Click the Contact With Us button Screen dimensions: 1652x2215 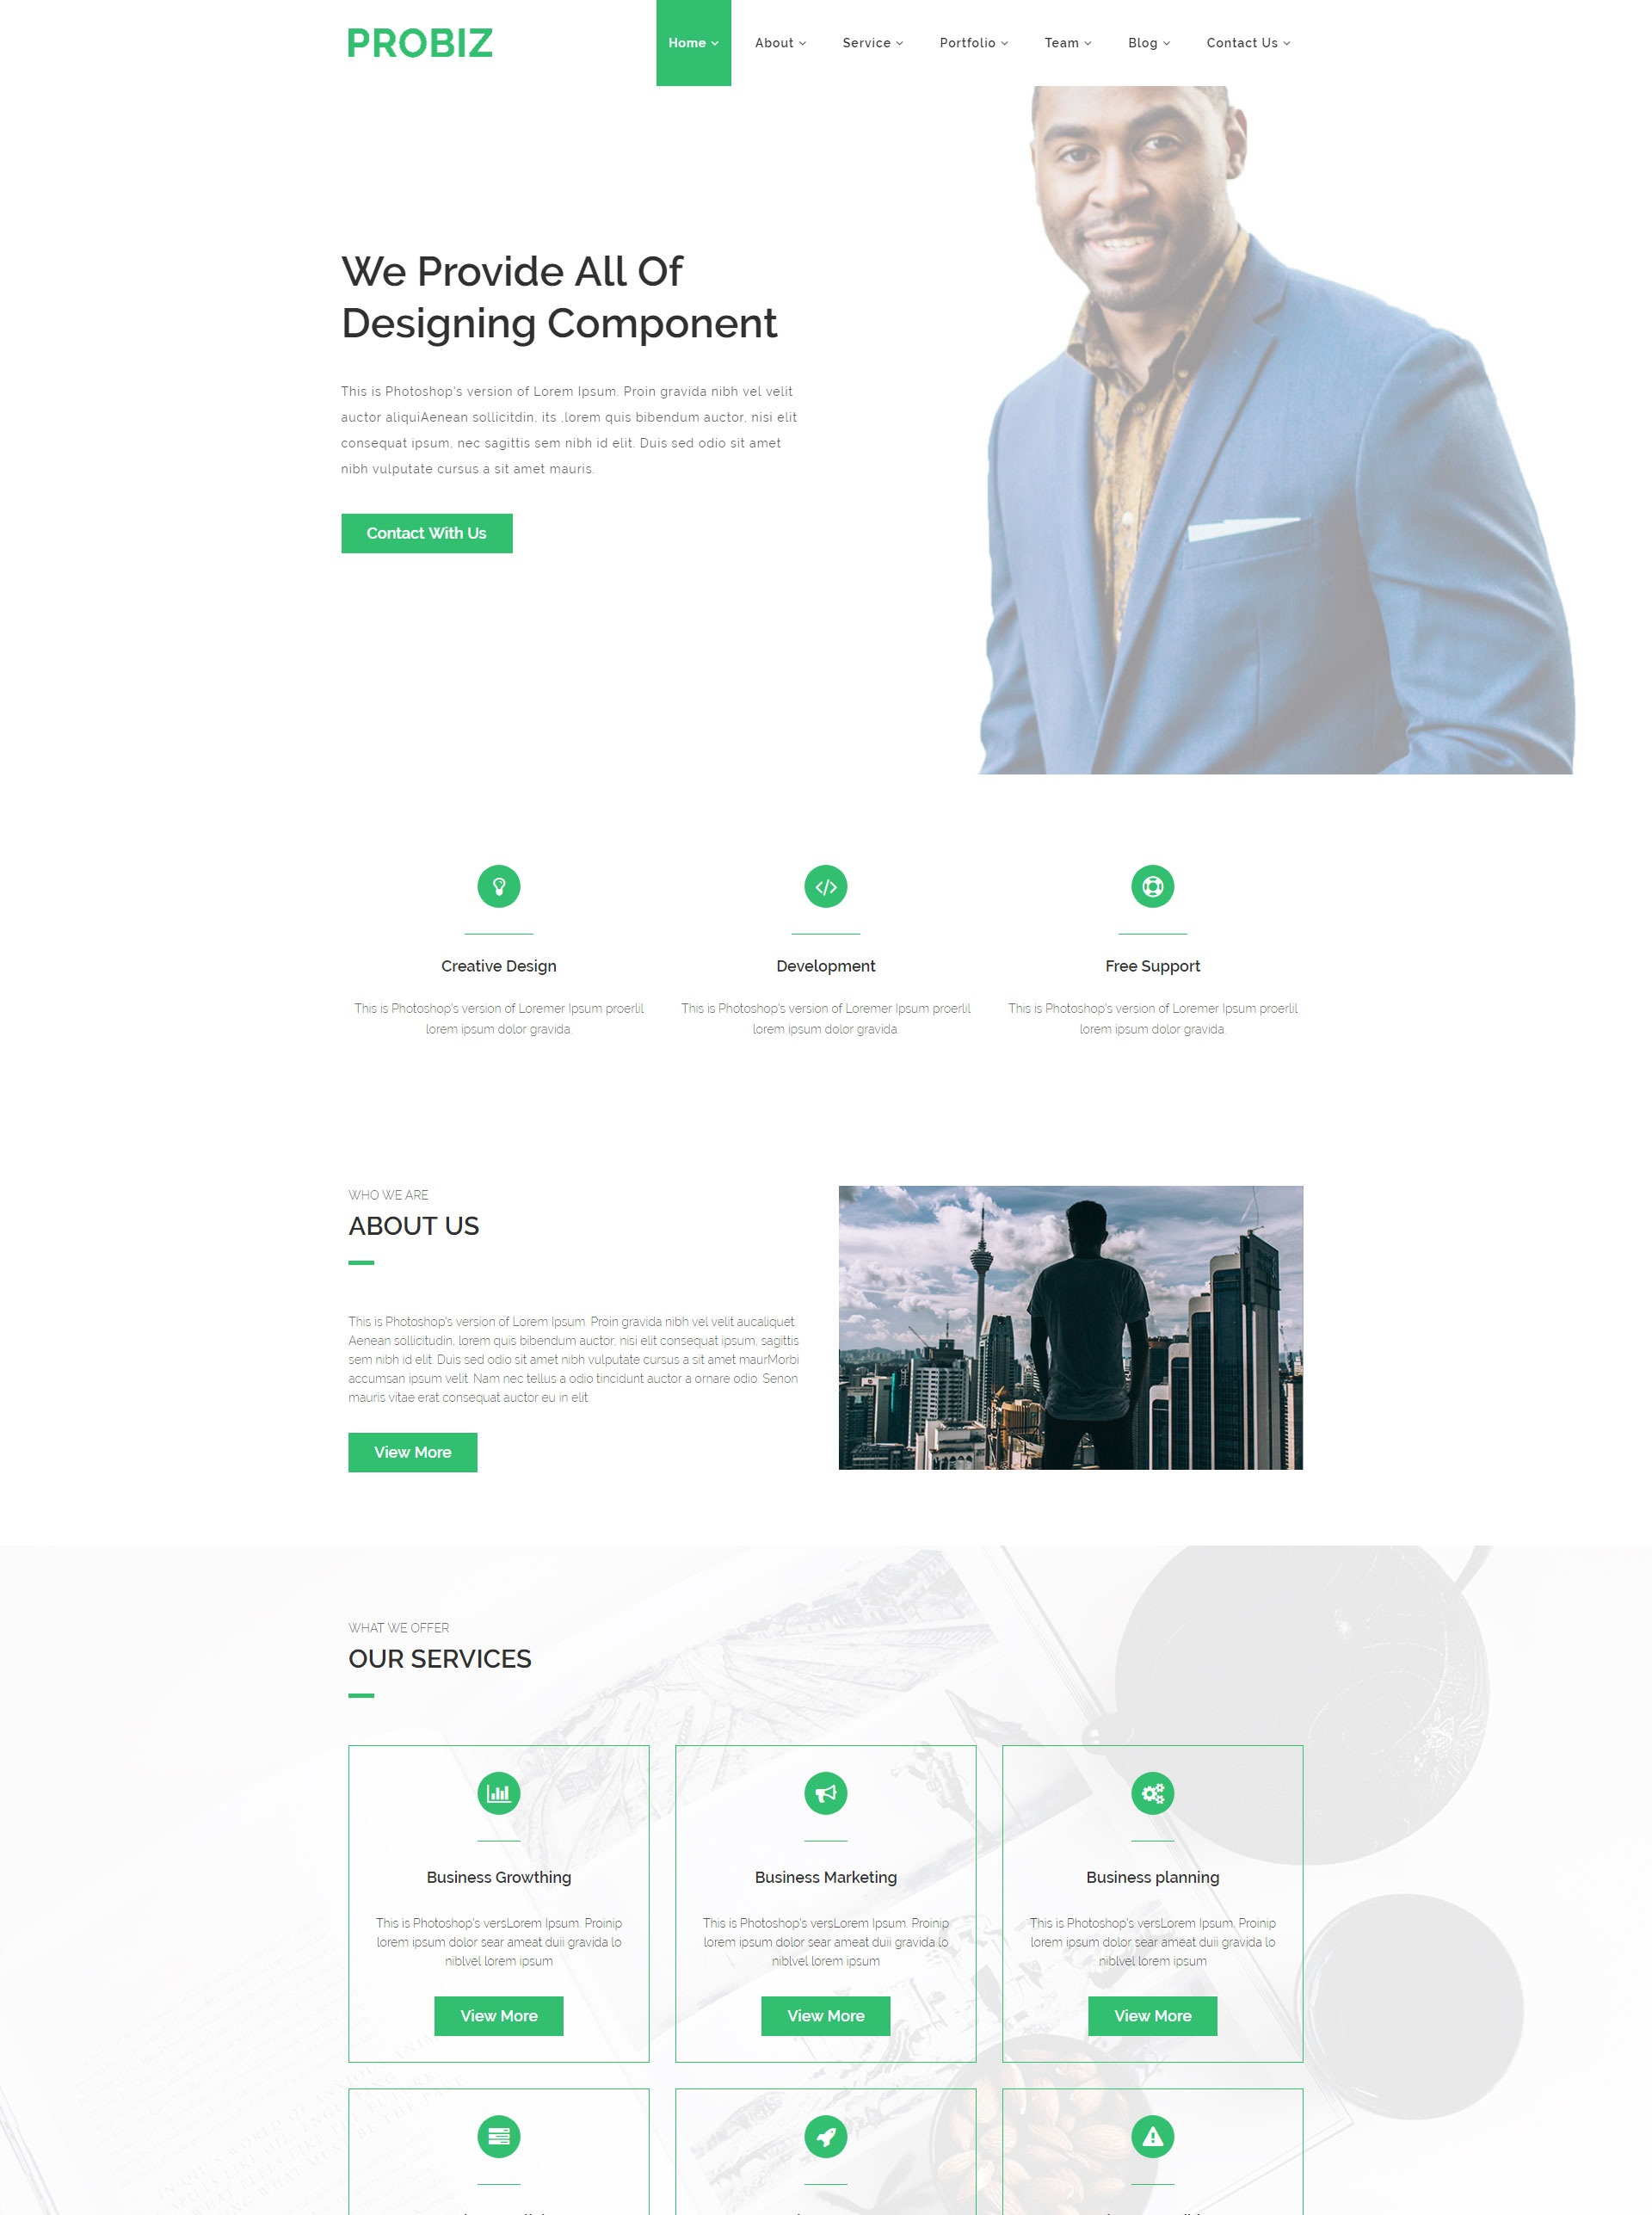point(425,533)
